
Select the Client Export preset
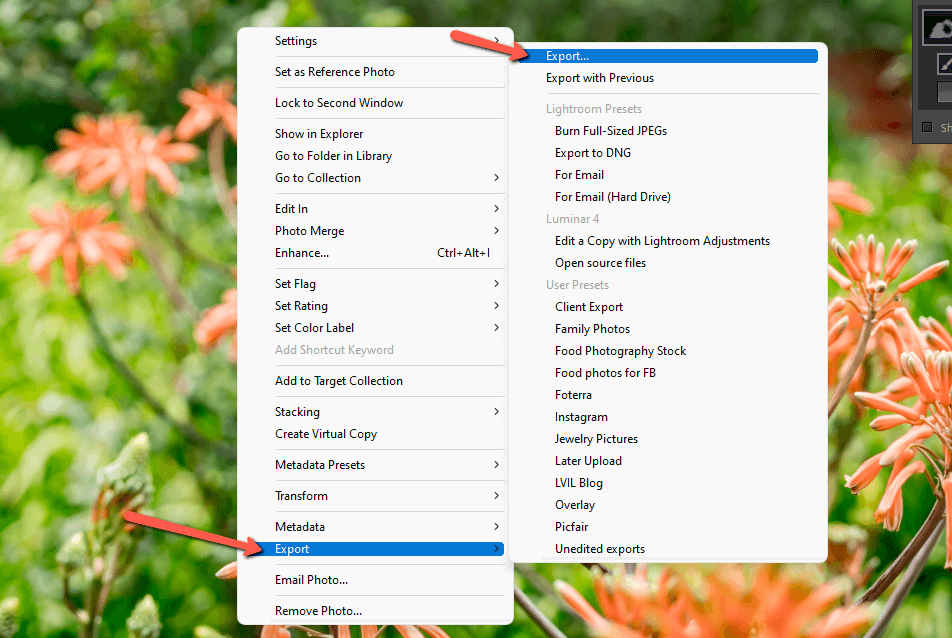point(668,307)
